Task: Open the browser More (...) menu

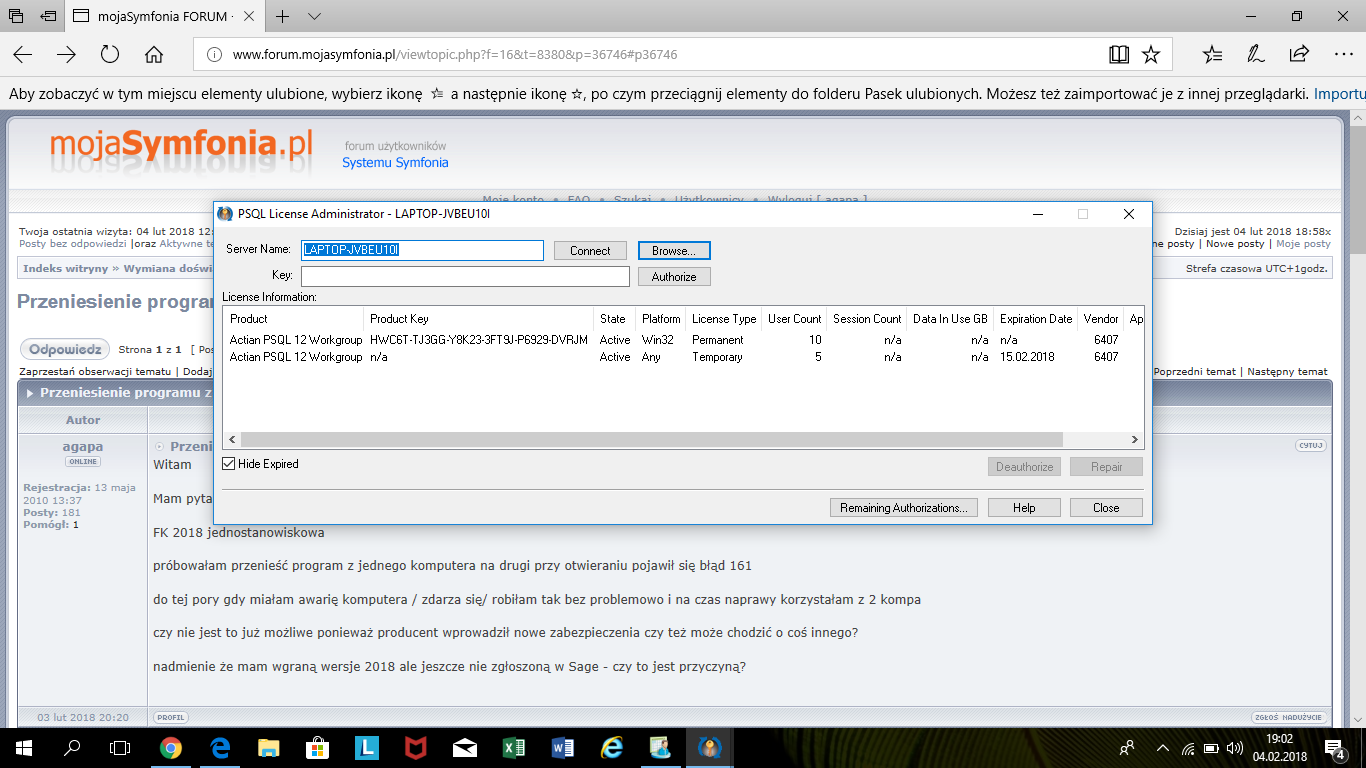Action: tap(1343, 54)
